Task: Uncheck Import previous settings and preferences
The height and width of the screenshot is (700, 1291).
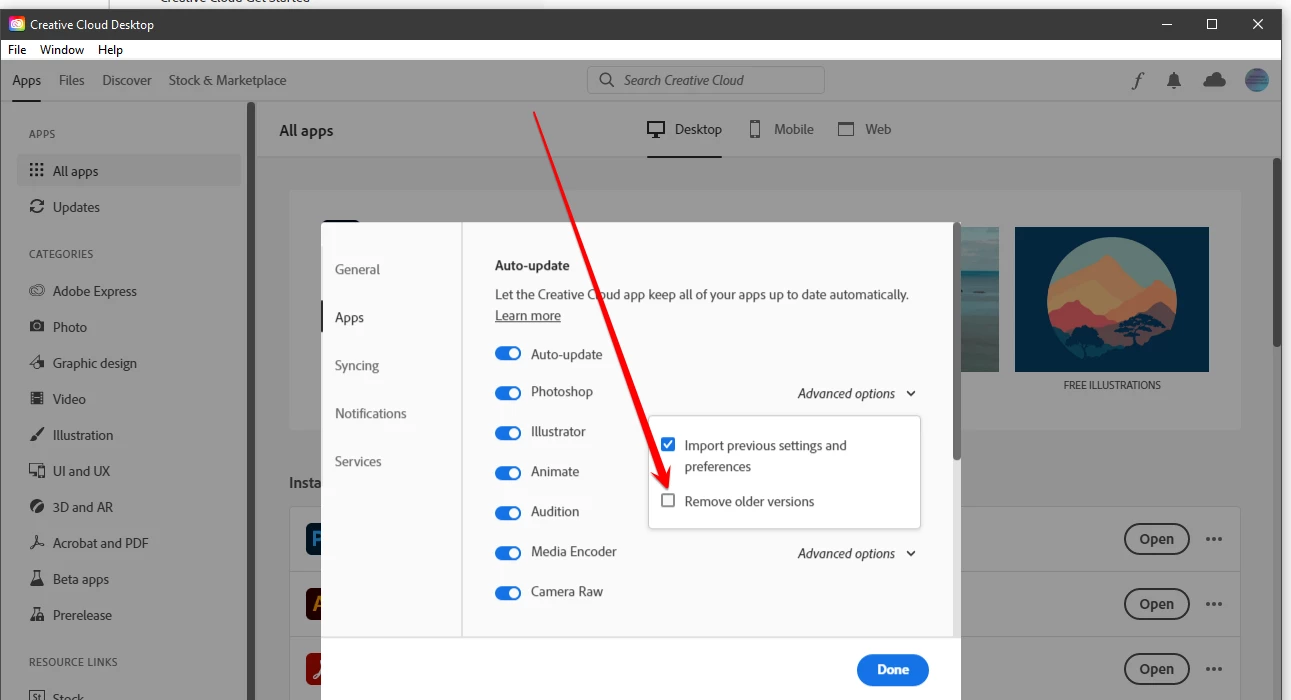Action: [x=668, y=445]
